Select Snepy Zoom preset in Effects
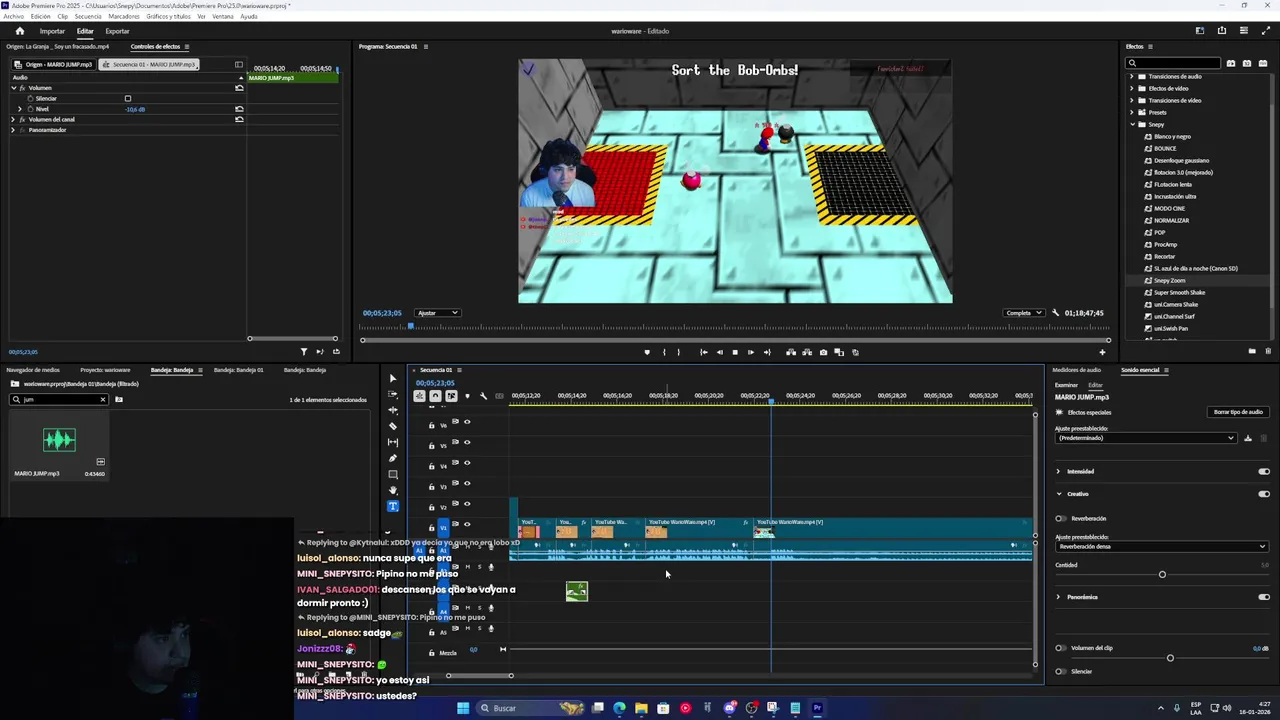The height and width of the screenshot is (720, 1280). [1169, 280]
